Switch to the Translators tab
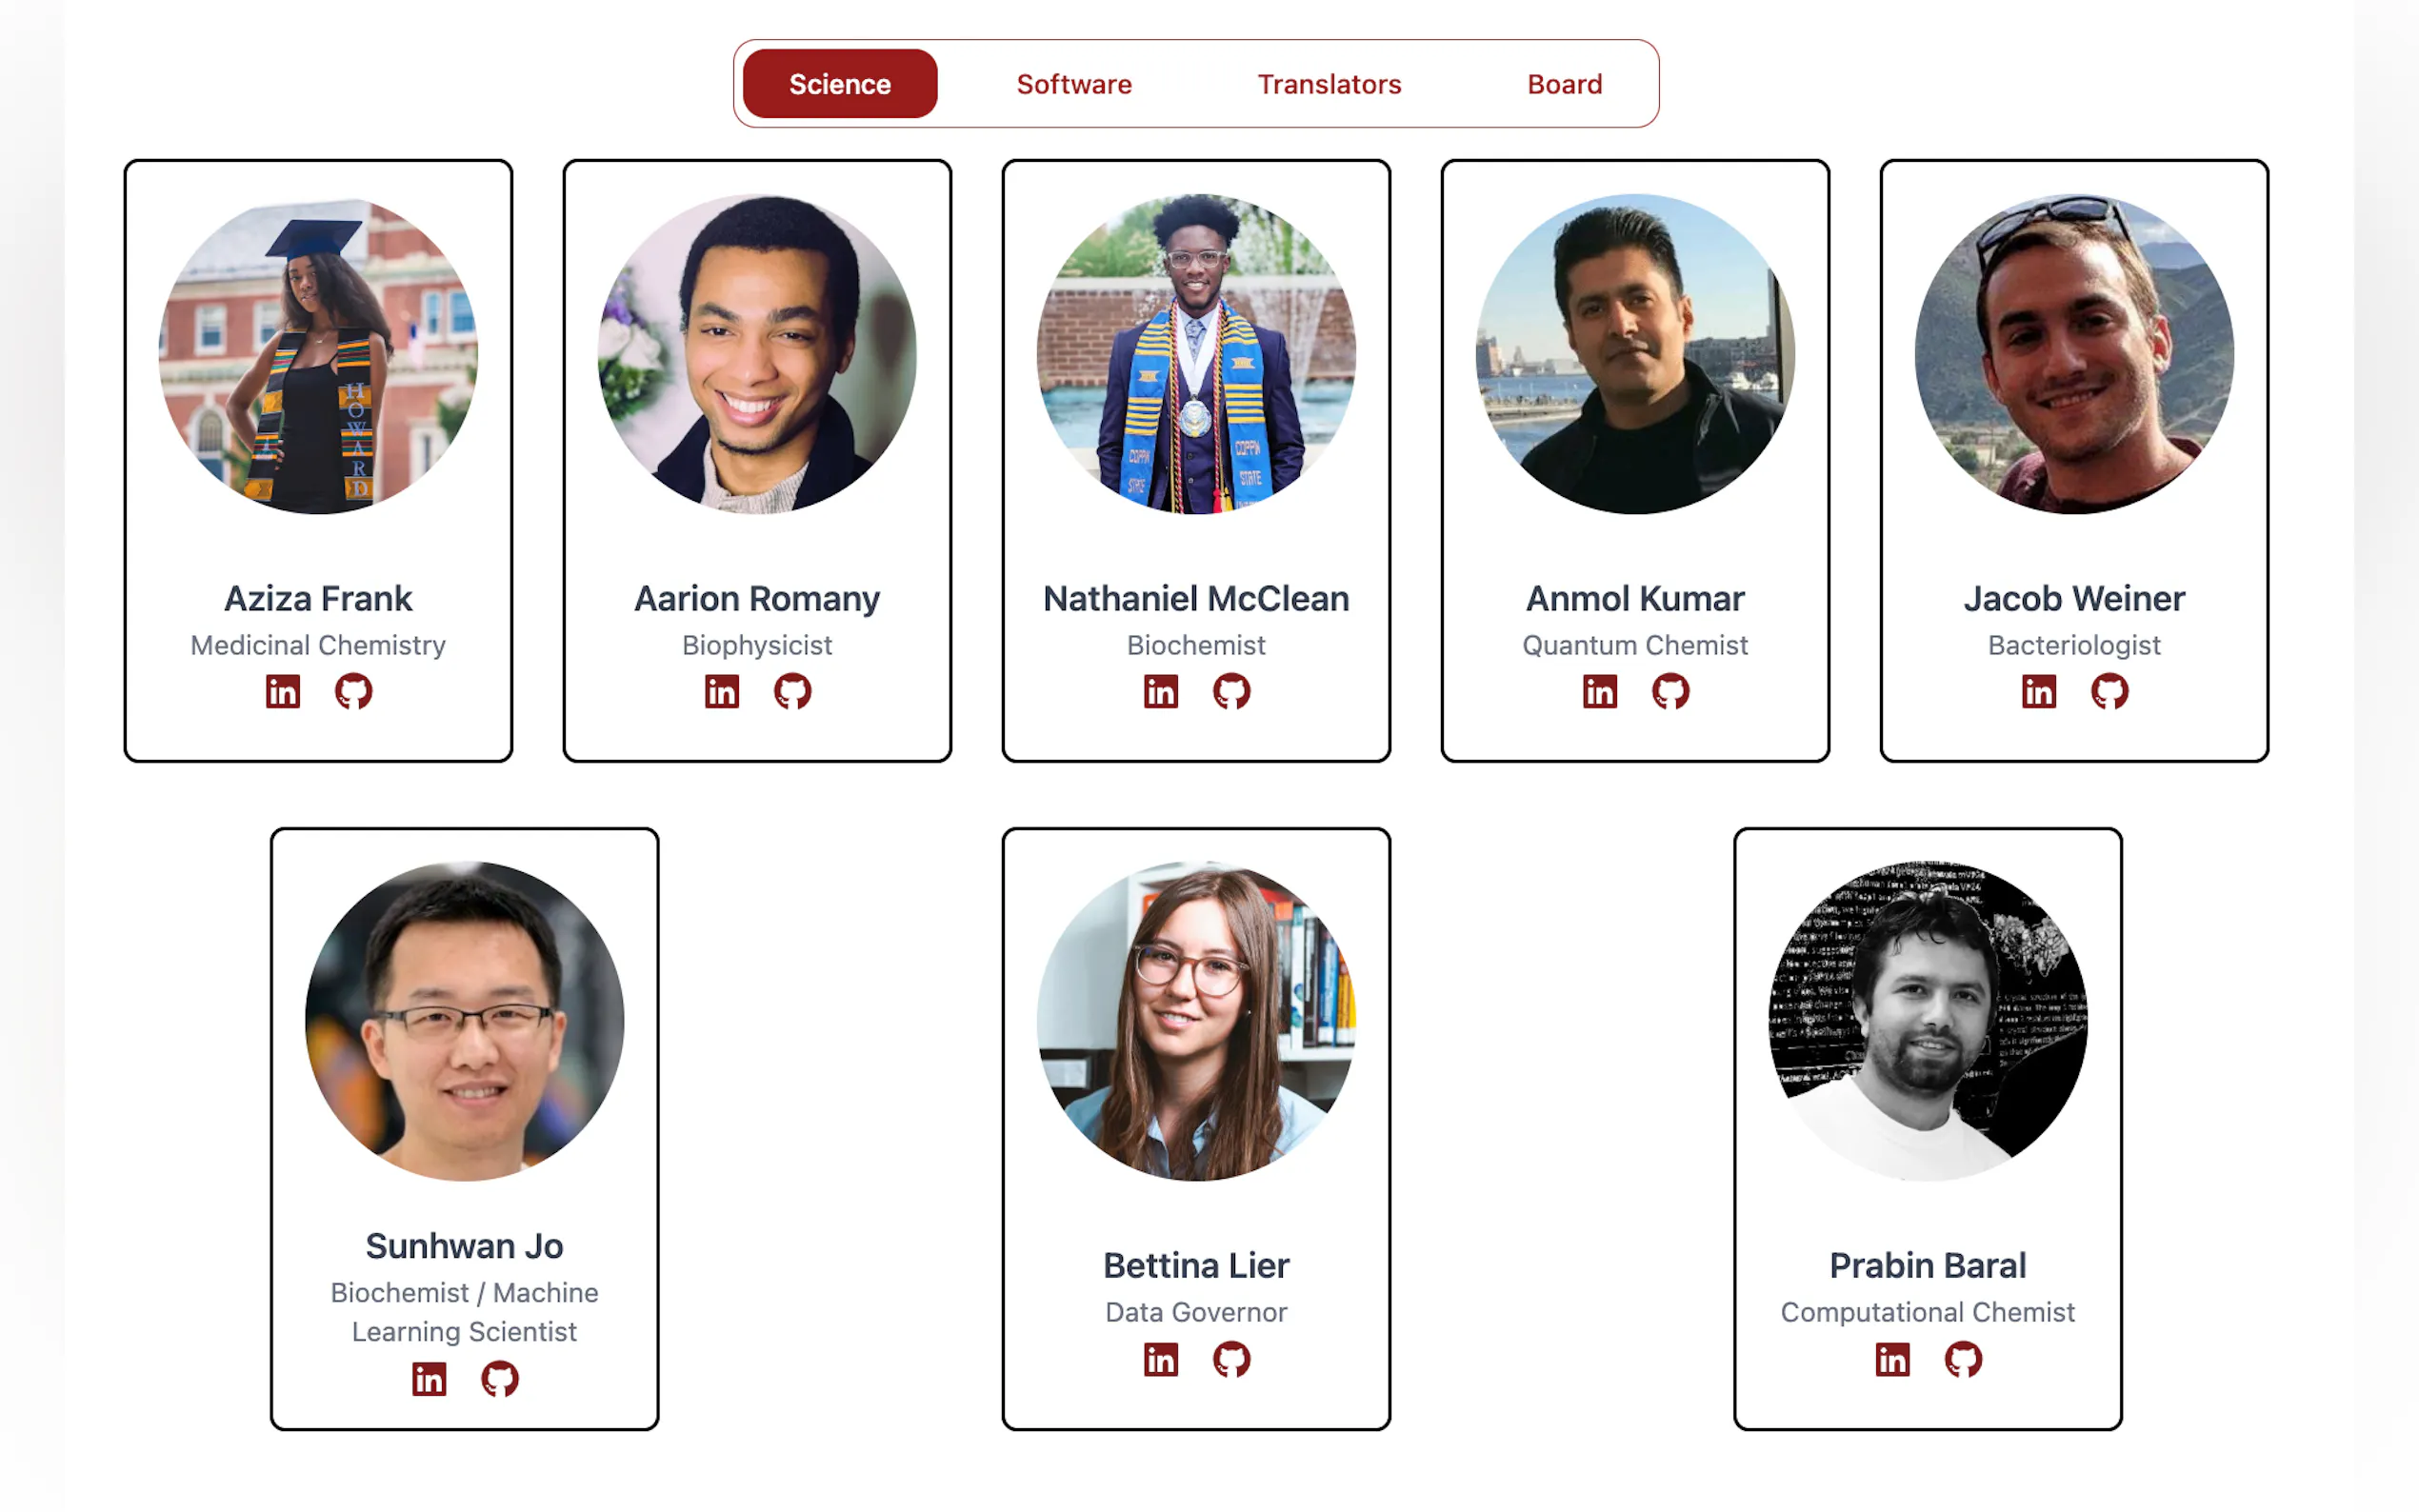2419x1512 pixels. (1329, 84)
